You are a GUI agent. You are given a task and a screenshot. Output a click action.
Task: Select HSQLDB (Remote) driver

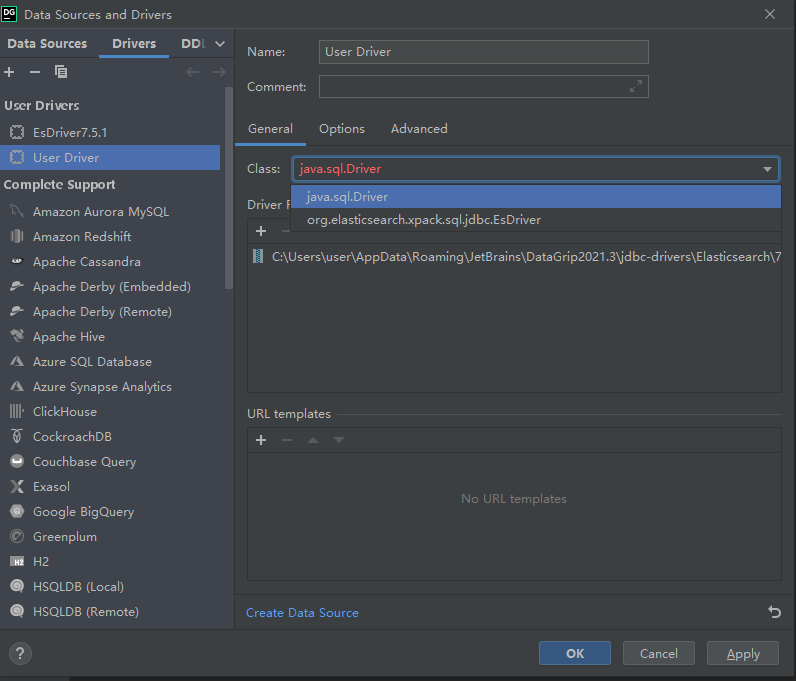(110, 611)
